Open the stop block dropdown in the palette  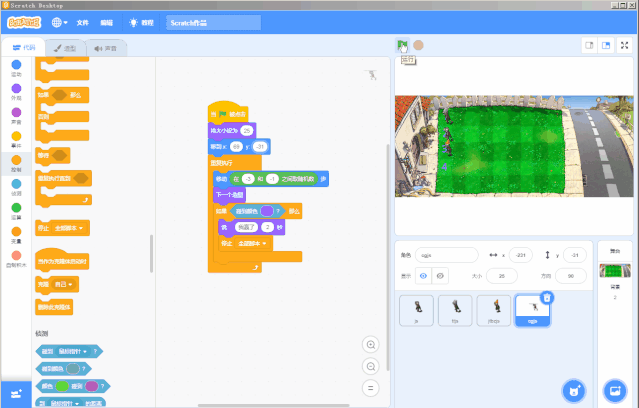pos(68,228)
